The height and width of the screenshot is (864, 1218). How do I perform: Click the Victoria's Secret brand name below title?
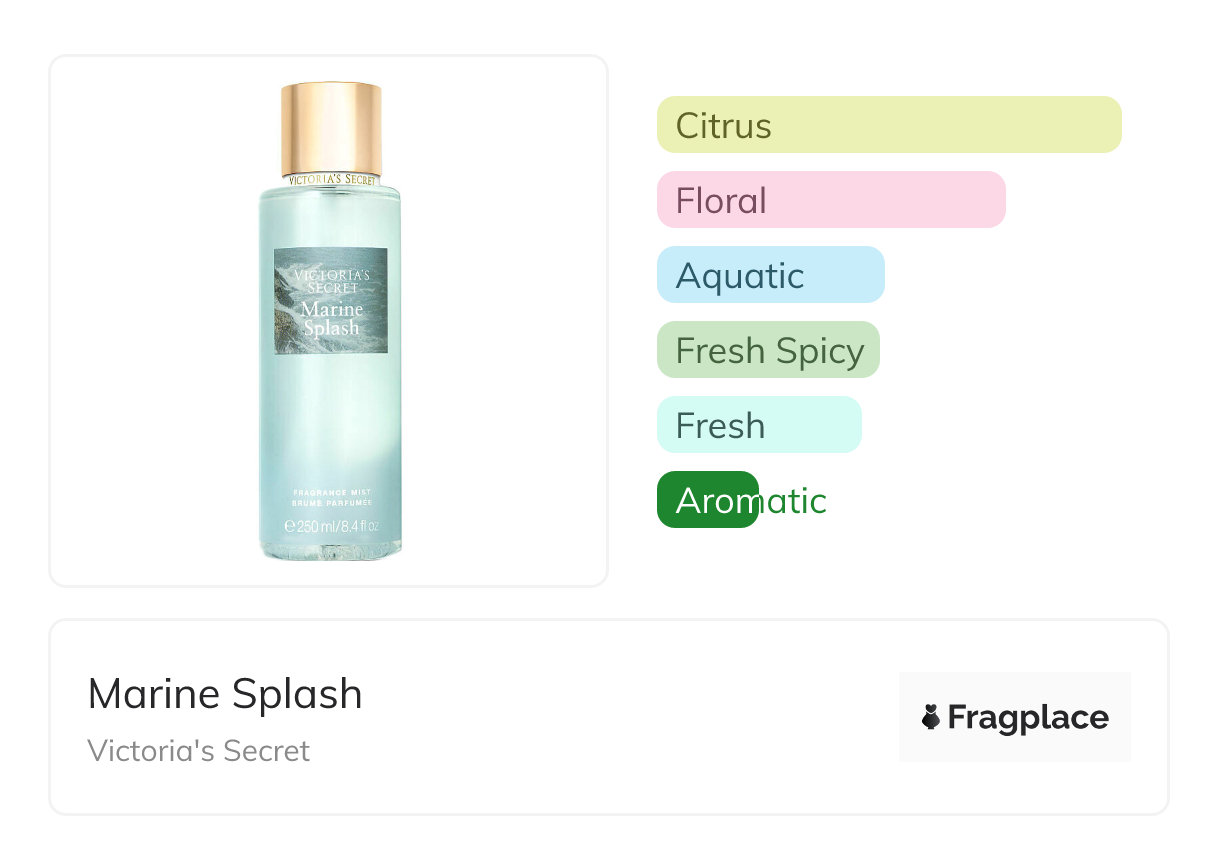pyautogui.click(x=199, y=751)
